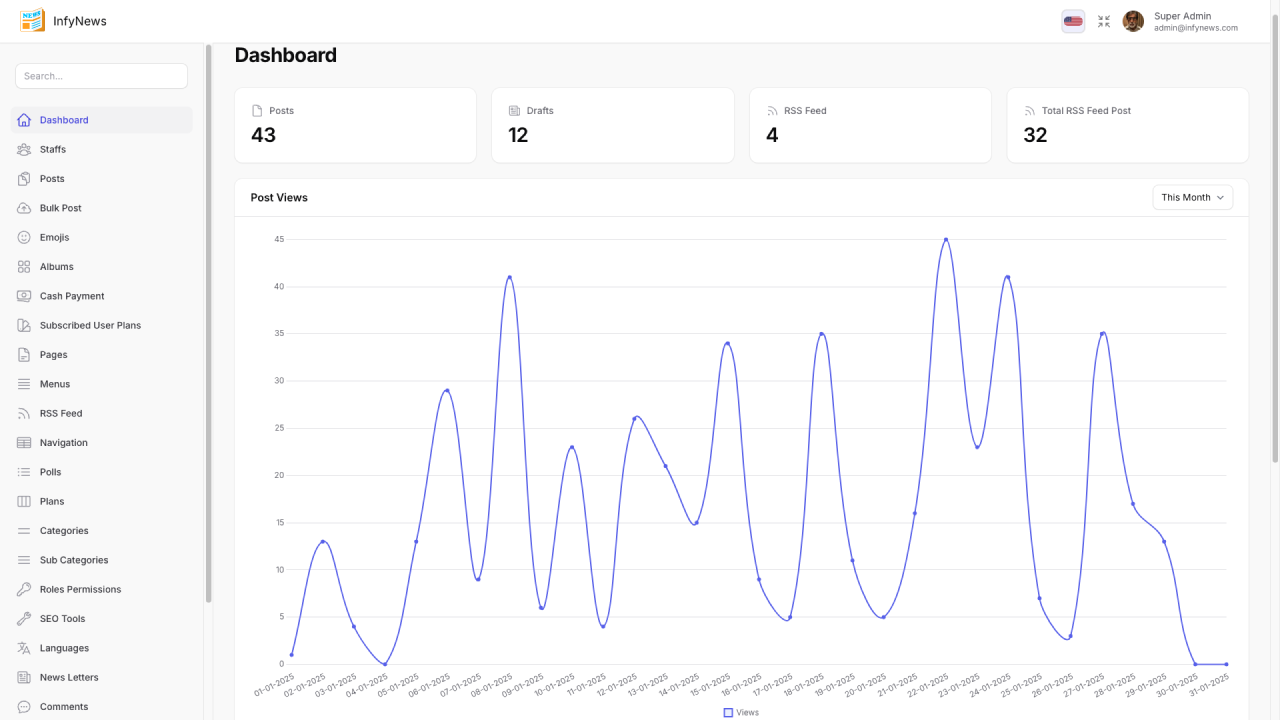Click the Views legend color box

[x=728, y=712]
